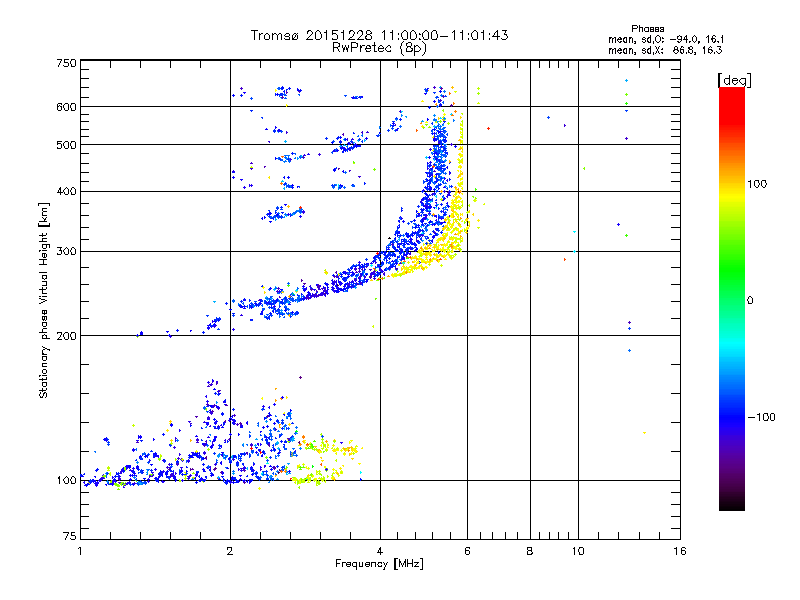
Task: Select the 'mean, sd,O: -94.0, 16.1' line
Action: 666,39
